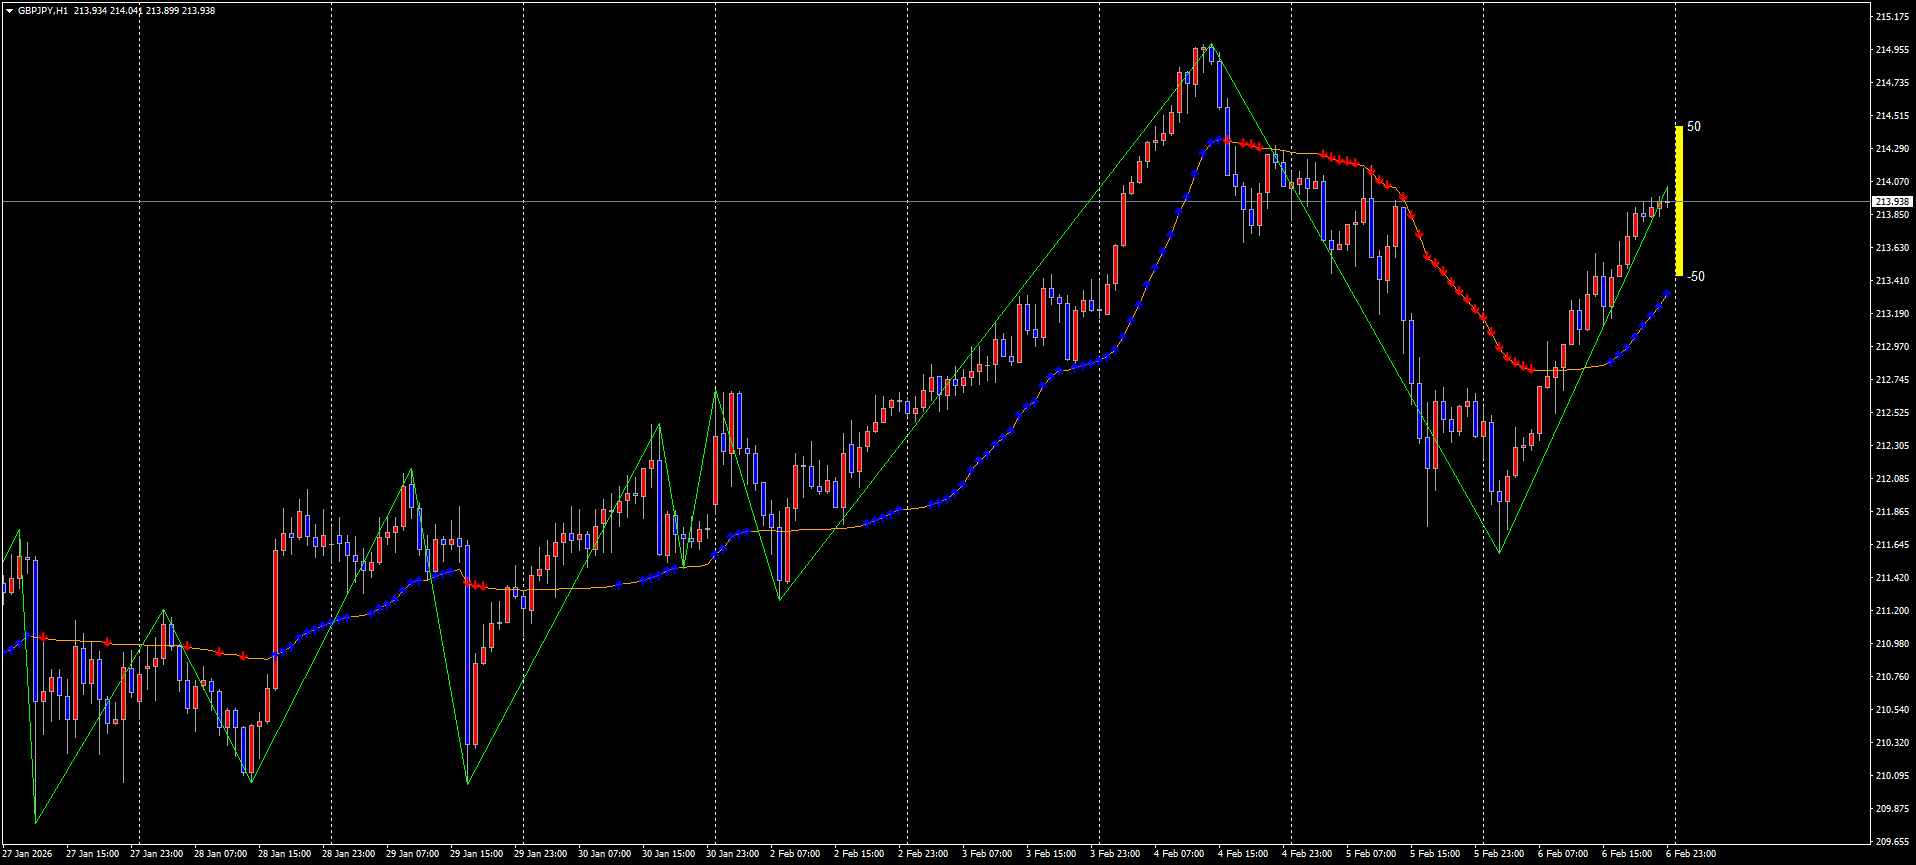
Task: Click the first red arrow after the 4 Feb peak
Action: 1228,141
